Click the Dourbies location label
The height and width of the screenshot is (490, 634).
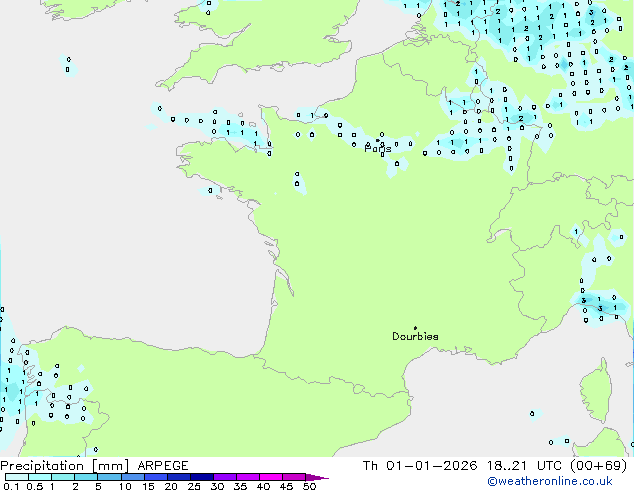pyautogui.click(x=415, y=336)
